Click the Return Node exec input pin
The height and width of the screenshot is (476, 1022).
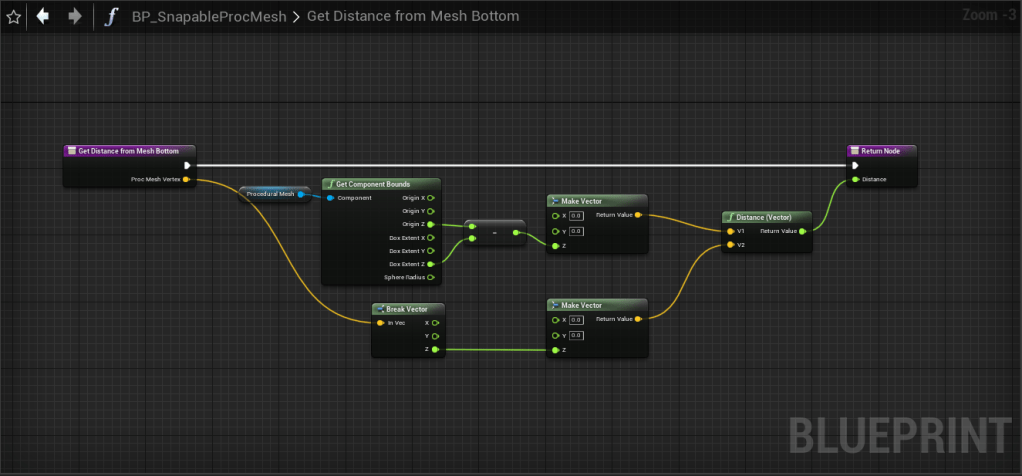pos(854,166)
